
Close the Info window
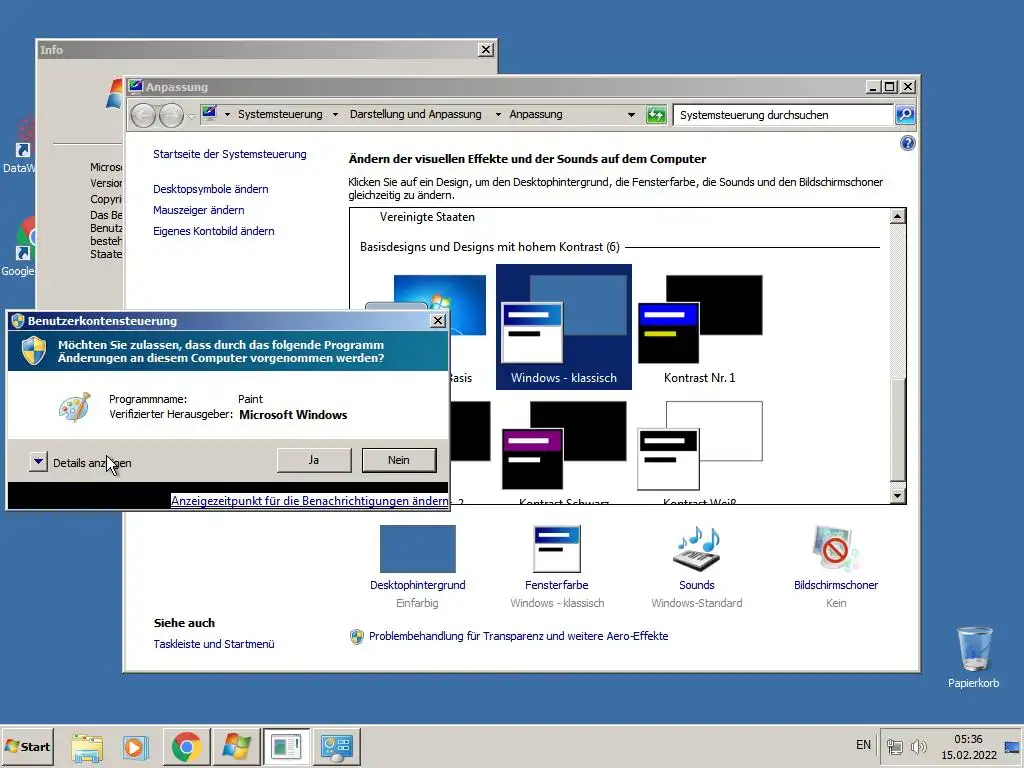tap(486, 50)
